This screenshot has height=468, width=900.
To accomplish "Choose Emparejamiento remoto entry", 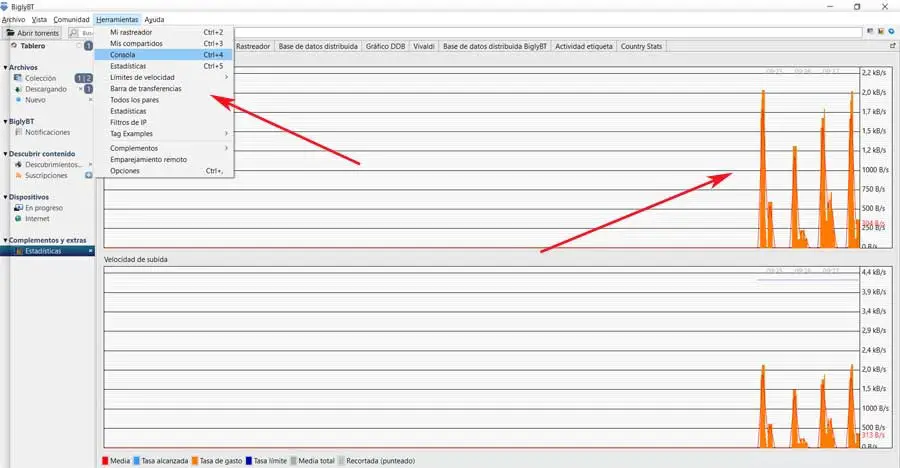I will tap(164, 160).
